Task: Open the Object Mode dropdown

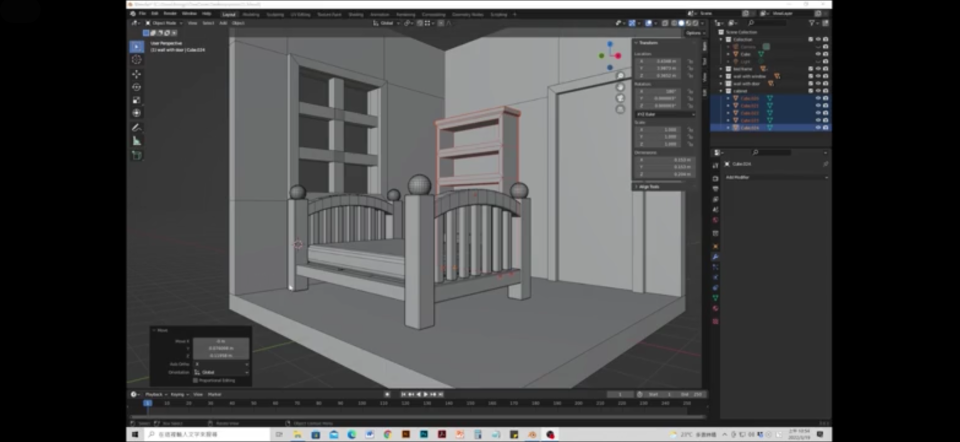Action: [162, 23]
